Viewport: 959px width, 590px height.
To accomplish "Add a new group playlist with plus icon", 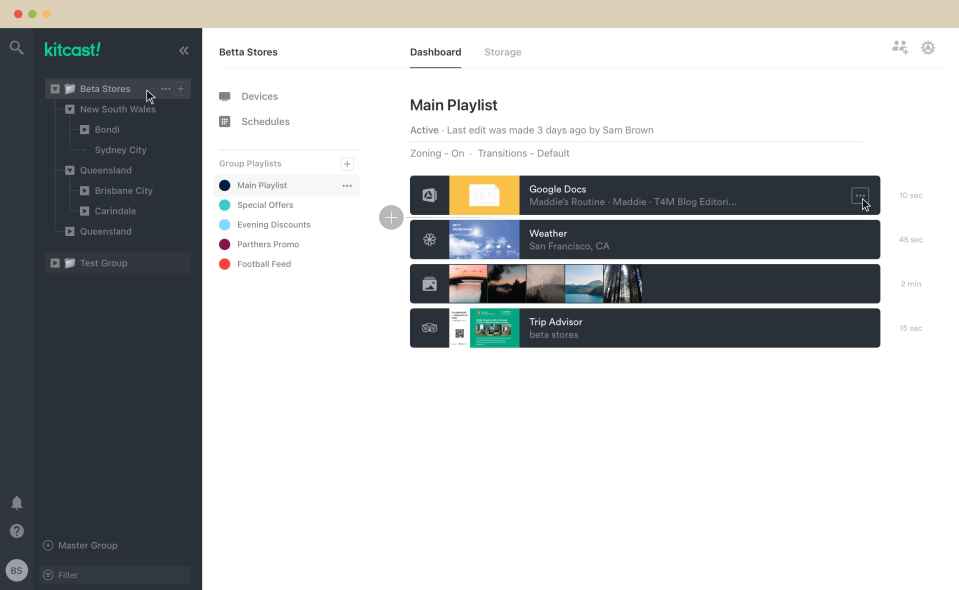I will pos(347,164).
